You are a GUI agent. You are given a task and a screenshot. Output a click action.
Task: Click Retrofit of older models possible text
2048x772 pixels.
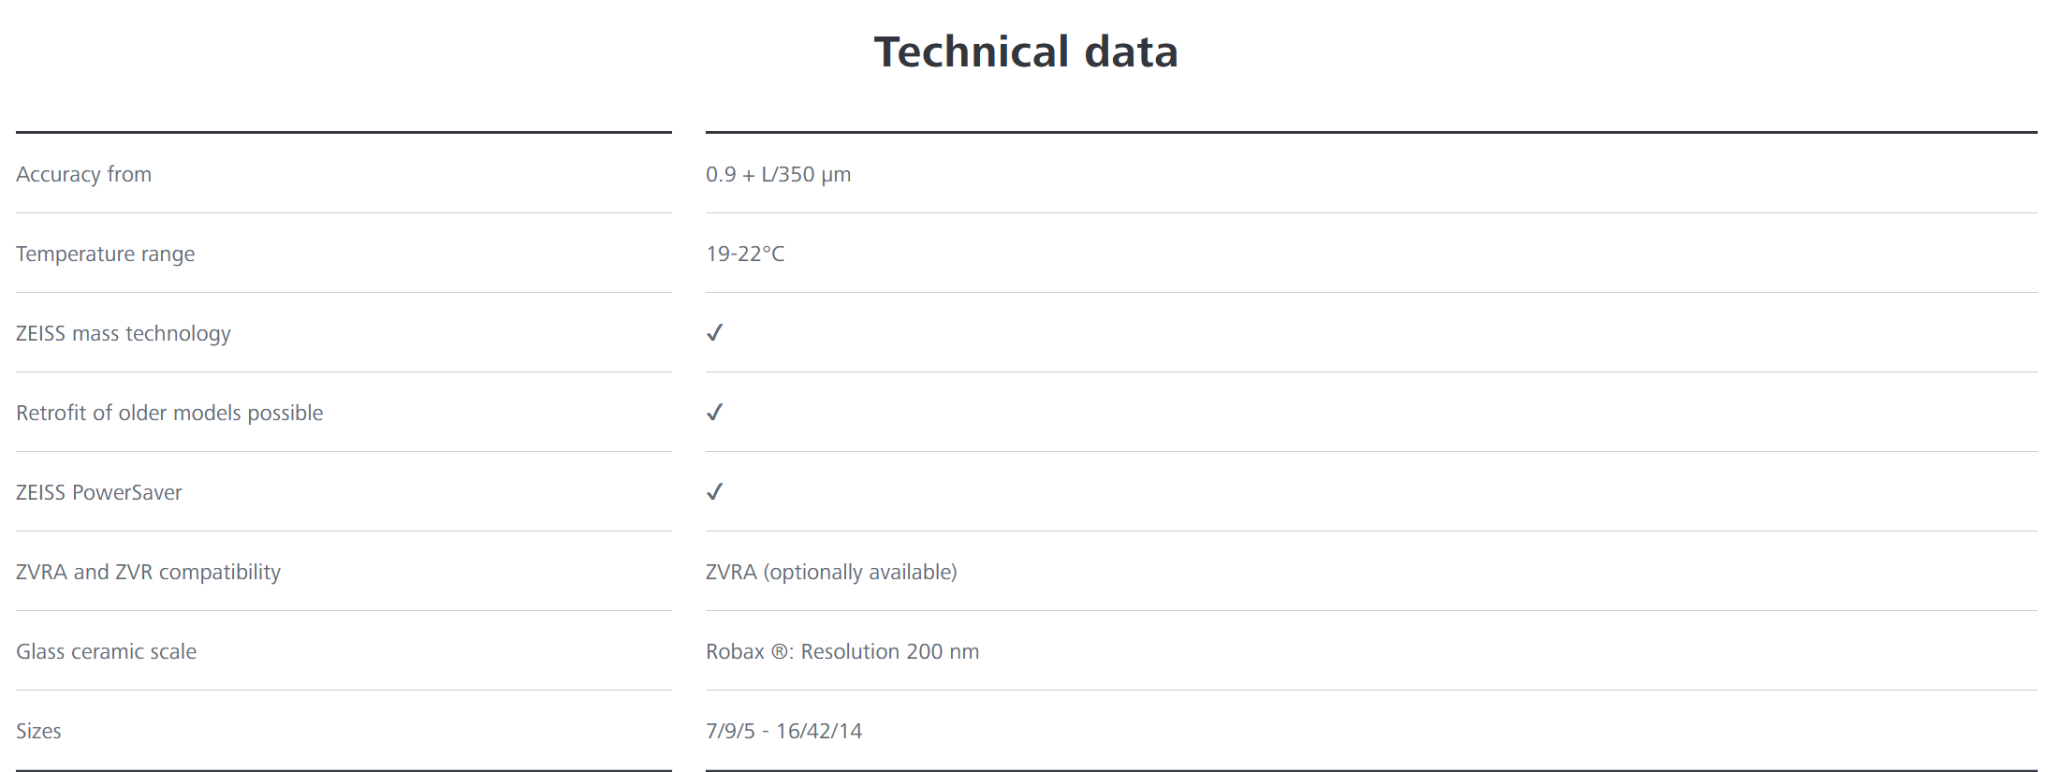point(169,413)
